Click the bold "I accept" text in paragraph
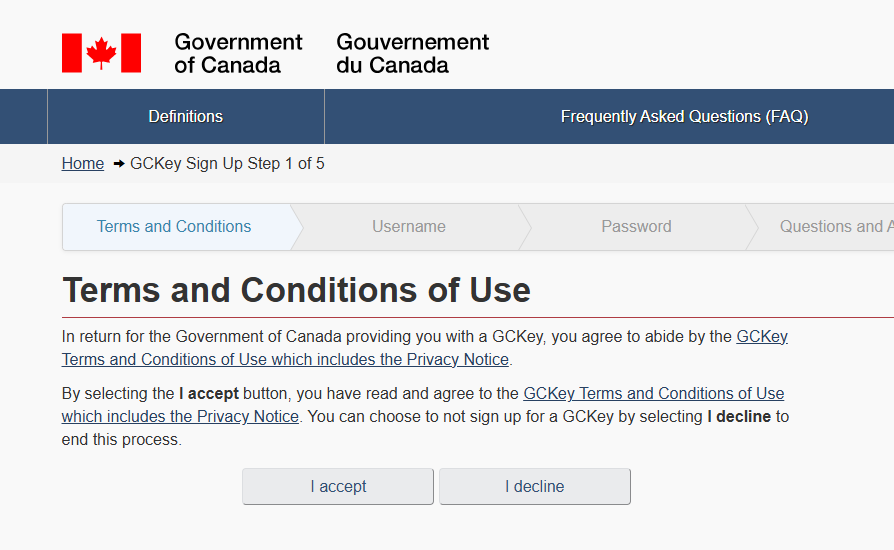The height and width of the screenshot is (550, 894). tap(208, 394)
